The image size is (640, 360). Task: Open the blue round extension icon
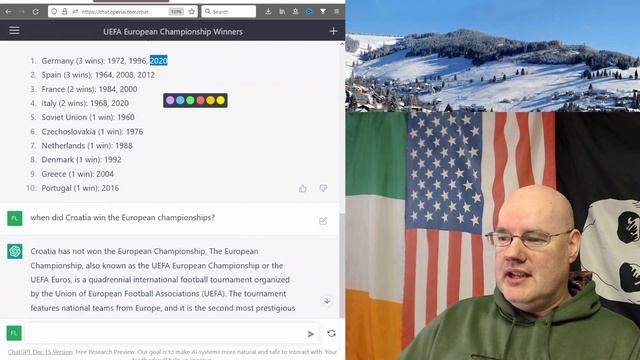tap(309, 11)
